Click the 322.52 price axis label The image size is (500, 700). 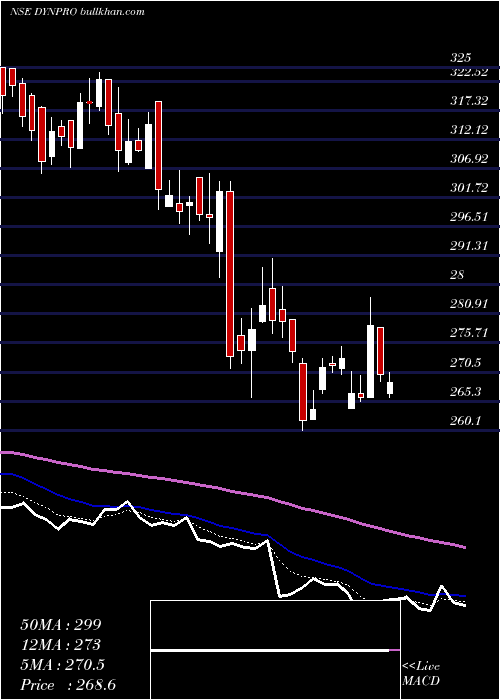[469, 73]
